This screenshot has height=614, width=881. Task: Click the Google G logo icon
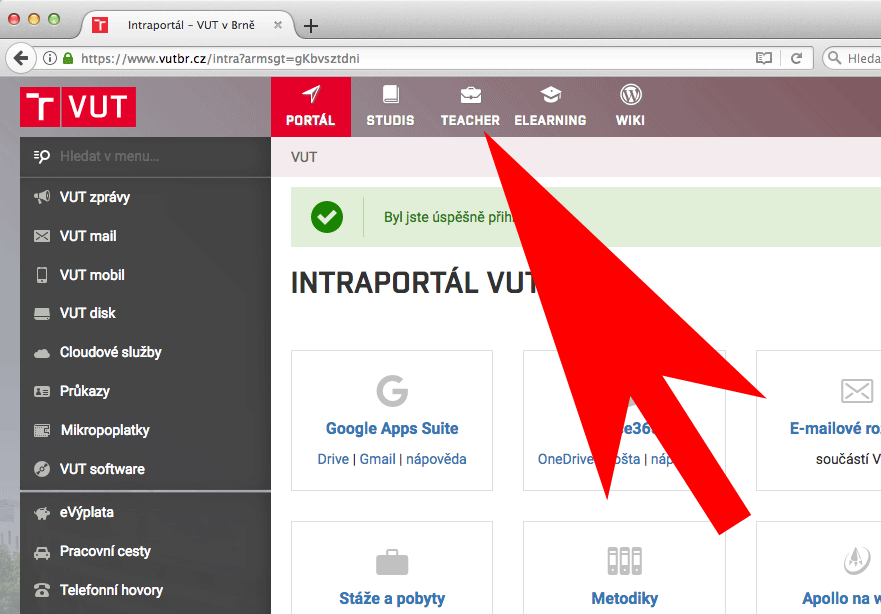(392, 390)
